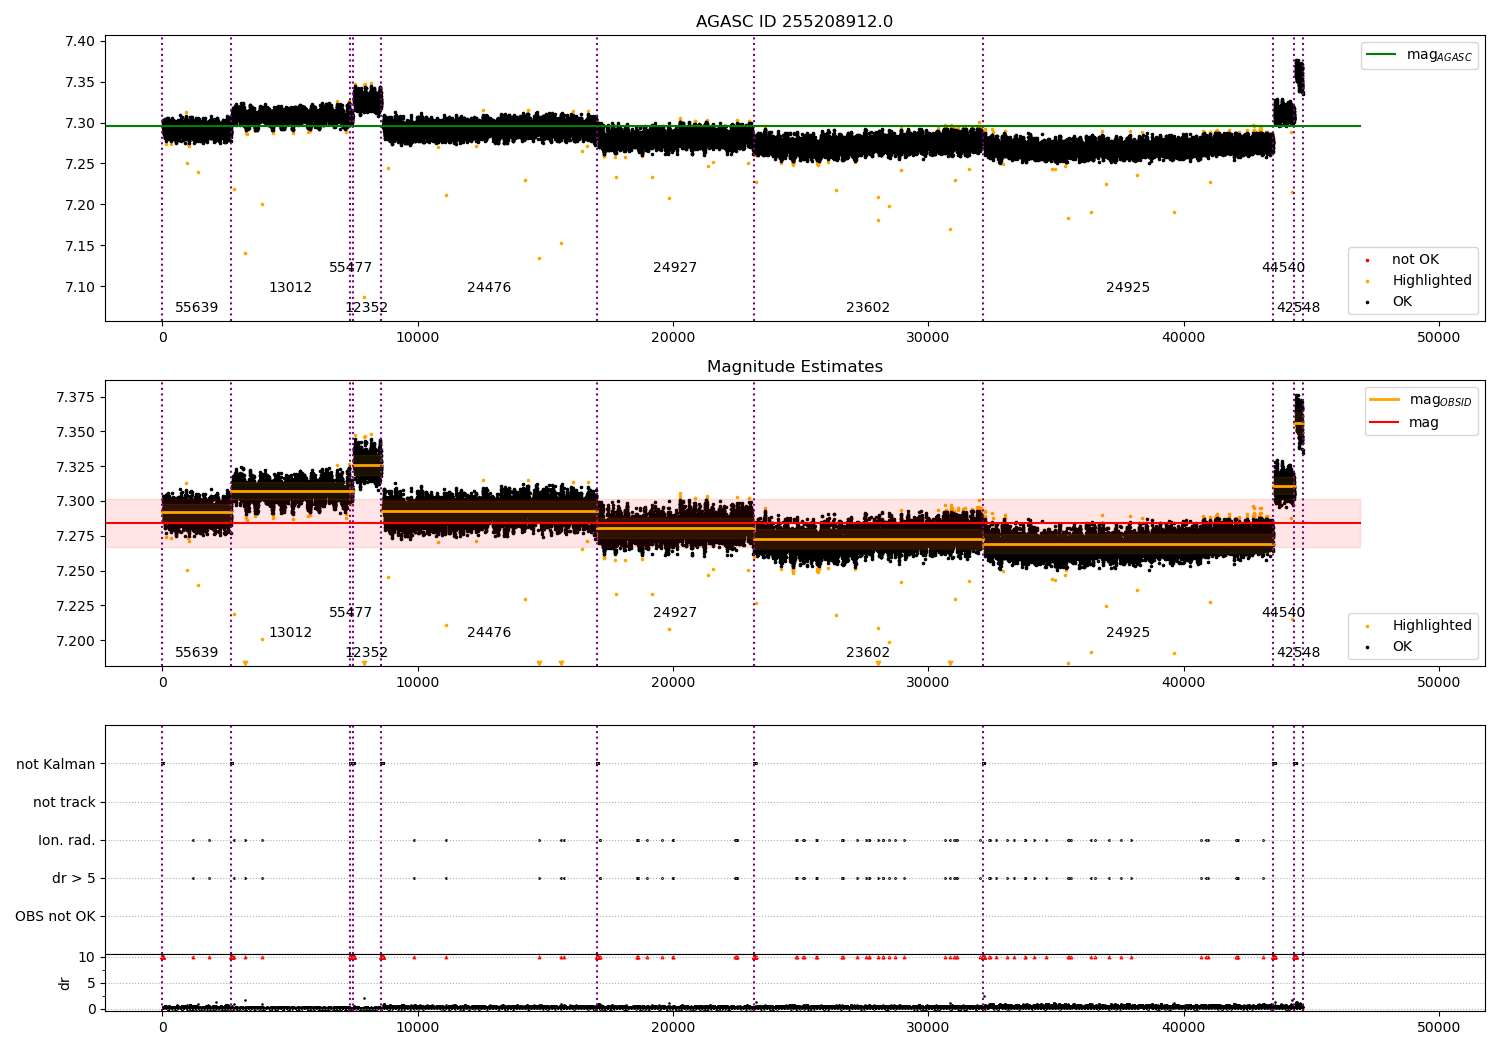Click the red 'mag' legend line sample
This screenshot has width=1500, height=1050.
1385,423
